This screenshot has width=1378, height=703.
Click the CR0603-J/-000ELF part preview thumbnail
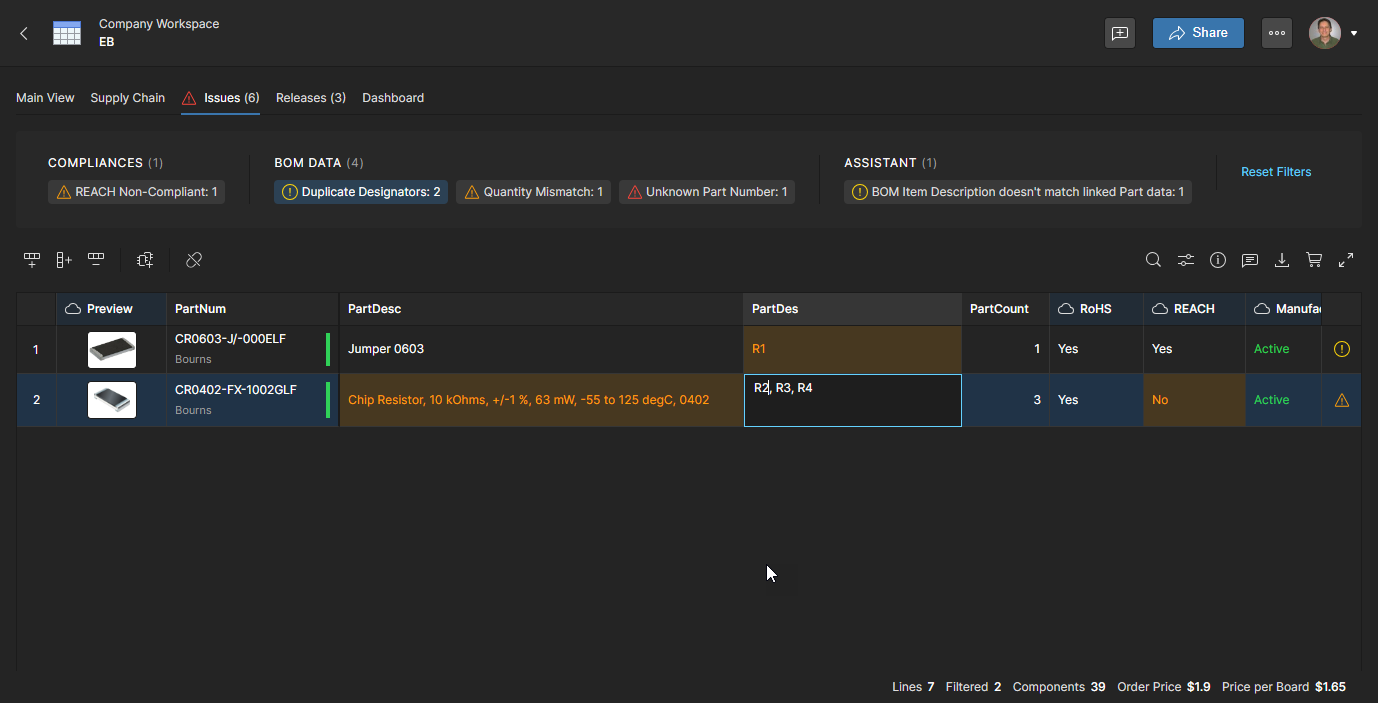(112, 349)
